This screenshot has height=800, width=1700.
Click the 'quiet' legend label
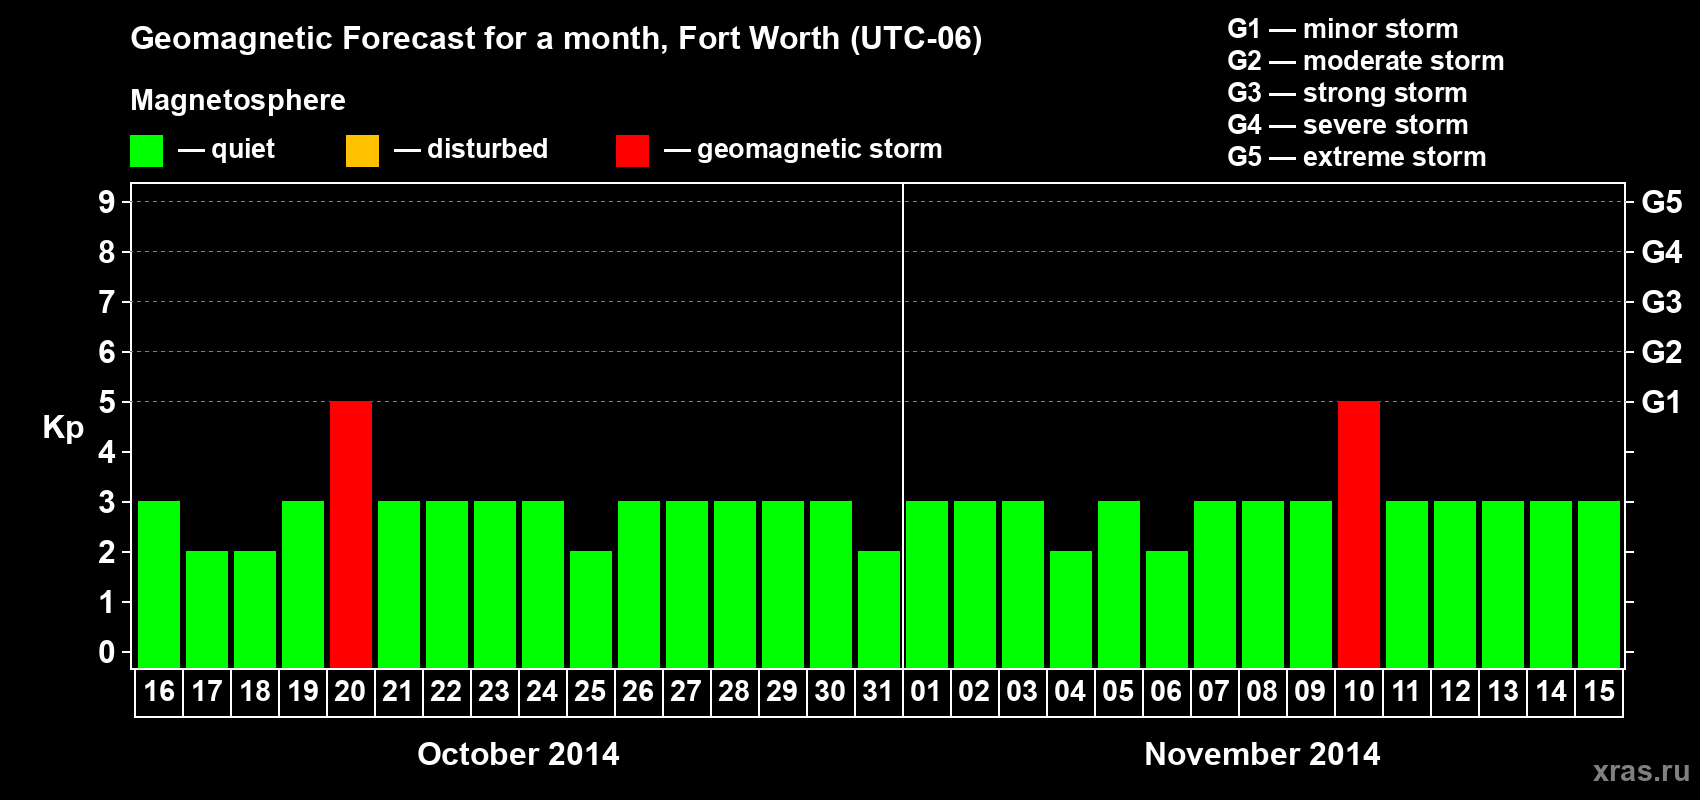[243, 149]
